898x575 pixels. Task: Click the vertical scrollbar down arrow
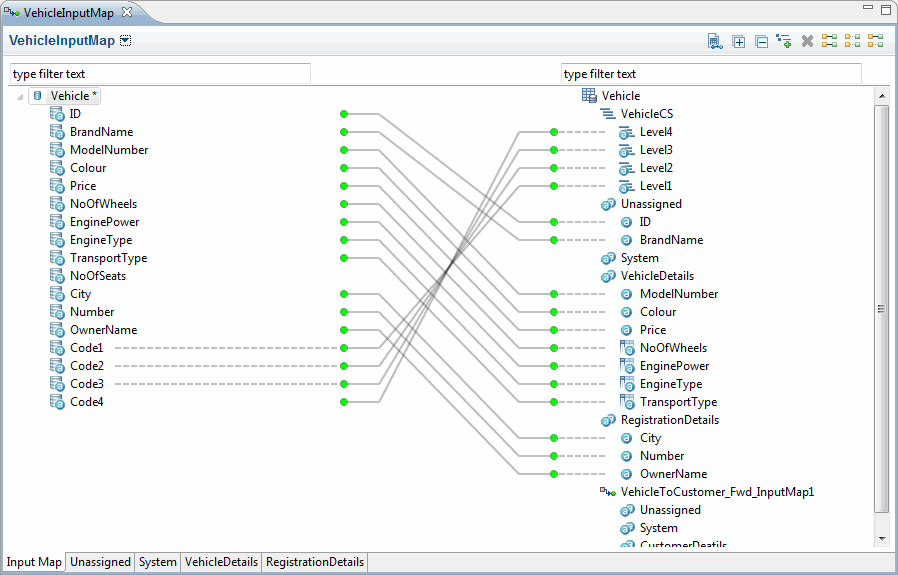pyautogui.click(x=882, y=538)
